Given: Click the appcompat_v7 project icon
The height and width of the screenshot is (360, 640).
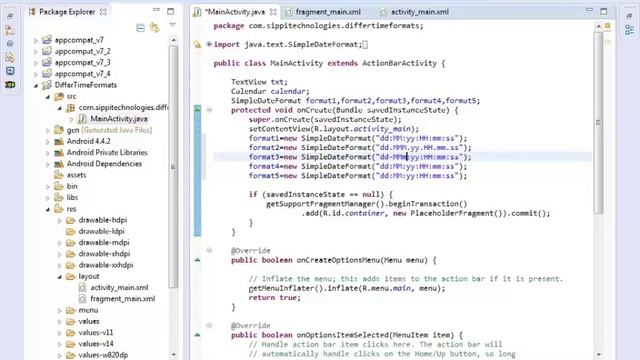Looking at the screenshot, I should point(47,40).
